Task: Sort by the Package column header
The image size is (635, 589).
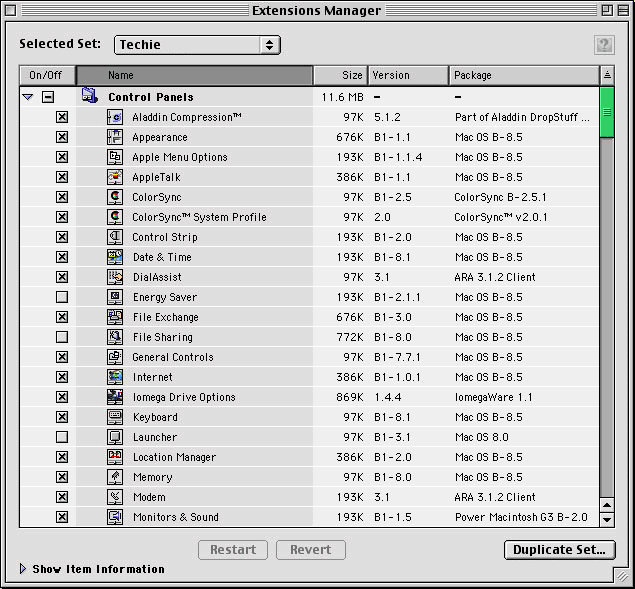Action: 524,75
